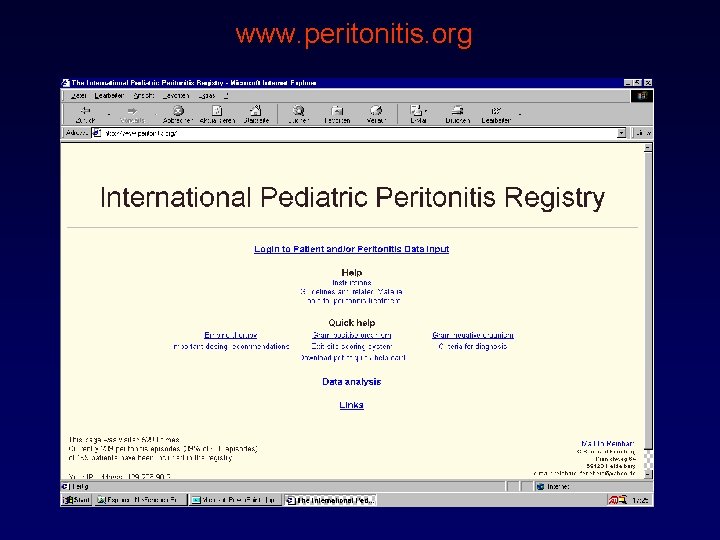Click the Fertig status bar text

[x=80, y=486]
